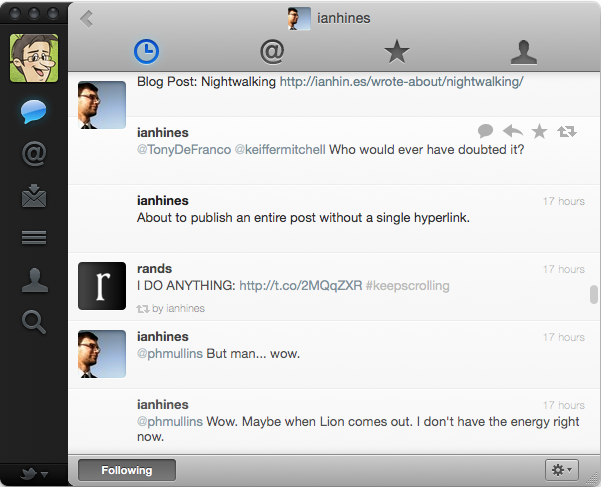Click @phmullins in 'But man... wow' tweet
The width and height of the screenshot is (601, 487).
coord(170,354)
